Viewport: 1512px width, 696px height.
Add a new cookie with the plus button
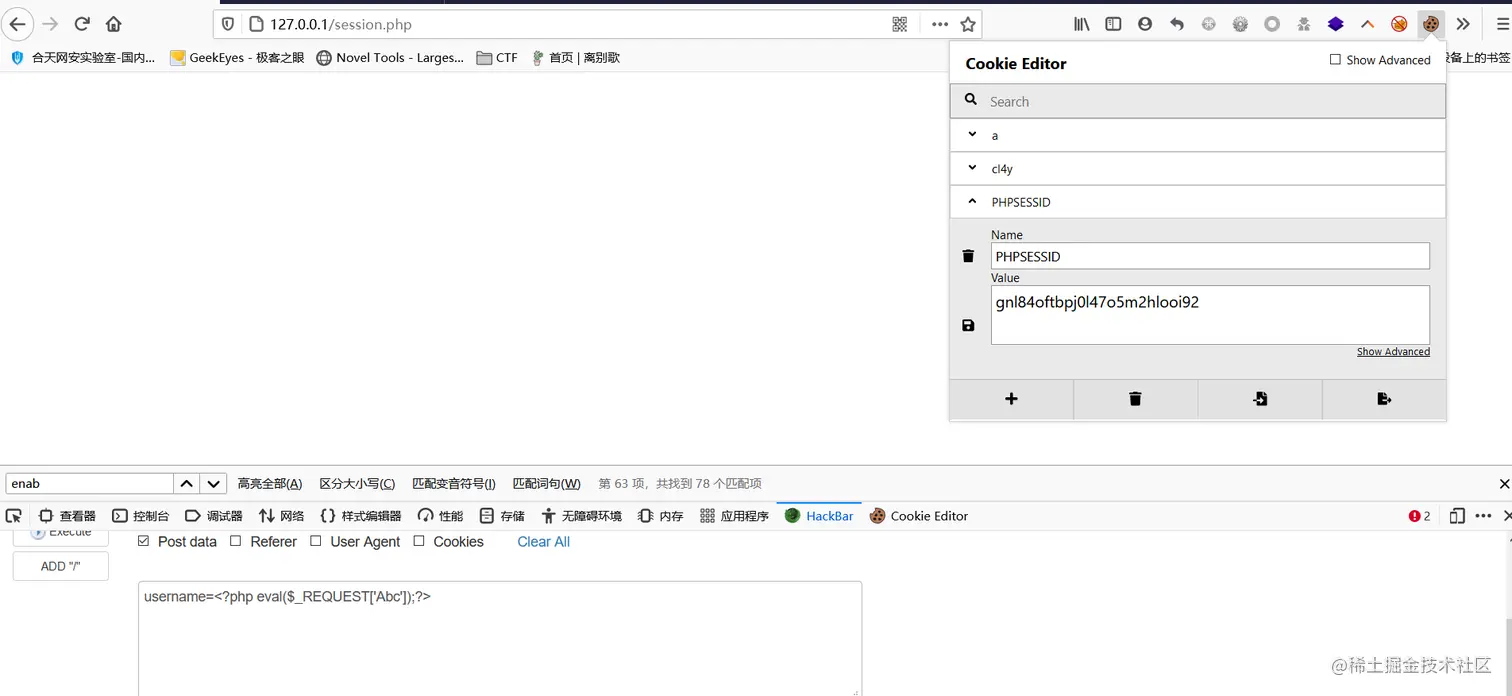click(x=1011, y=399)
